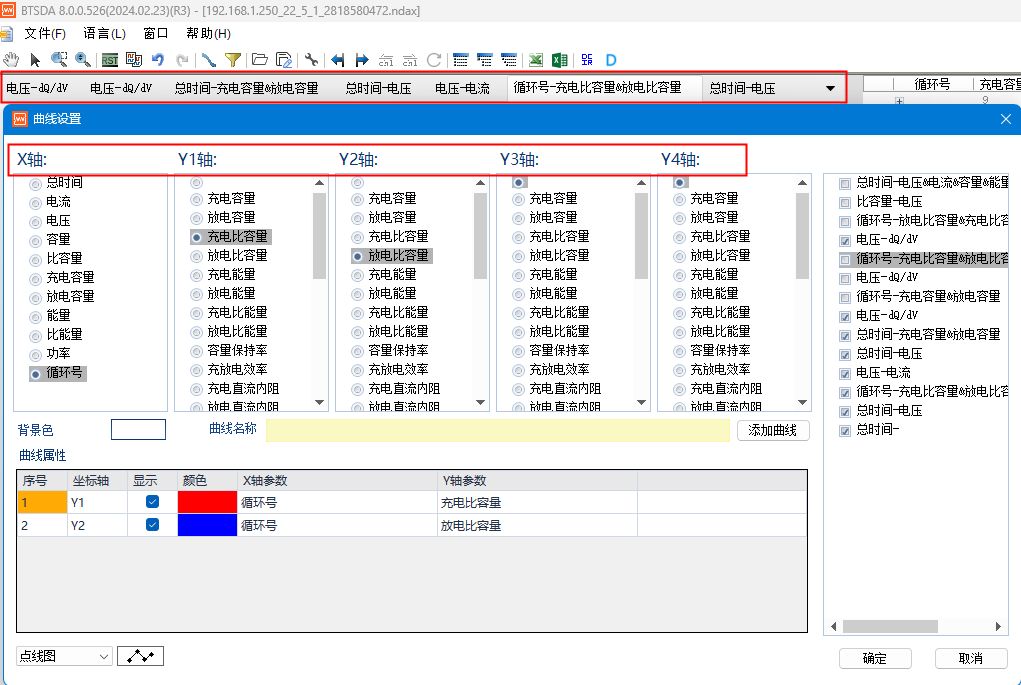The height and width of the screenshot is (685, 1021).
Task: Check 循环号-充电容量&放电容量 checkbox
Action: 845,298
